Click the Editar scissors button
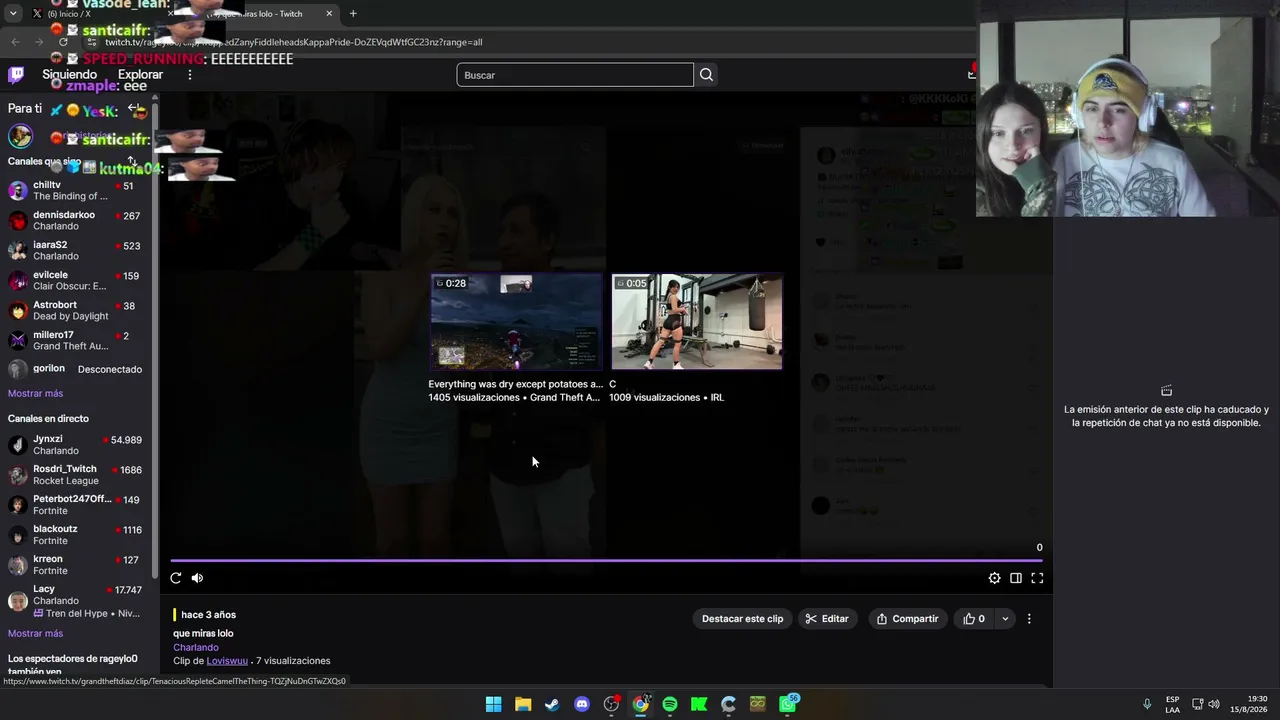1280x720 pixels. pyautogui.click(x=827, y=619)
